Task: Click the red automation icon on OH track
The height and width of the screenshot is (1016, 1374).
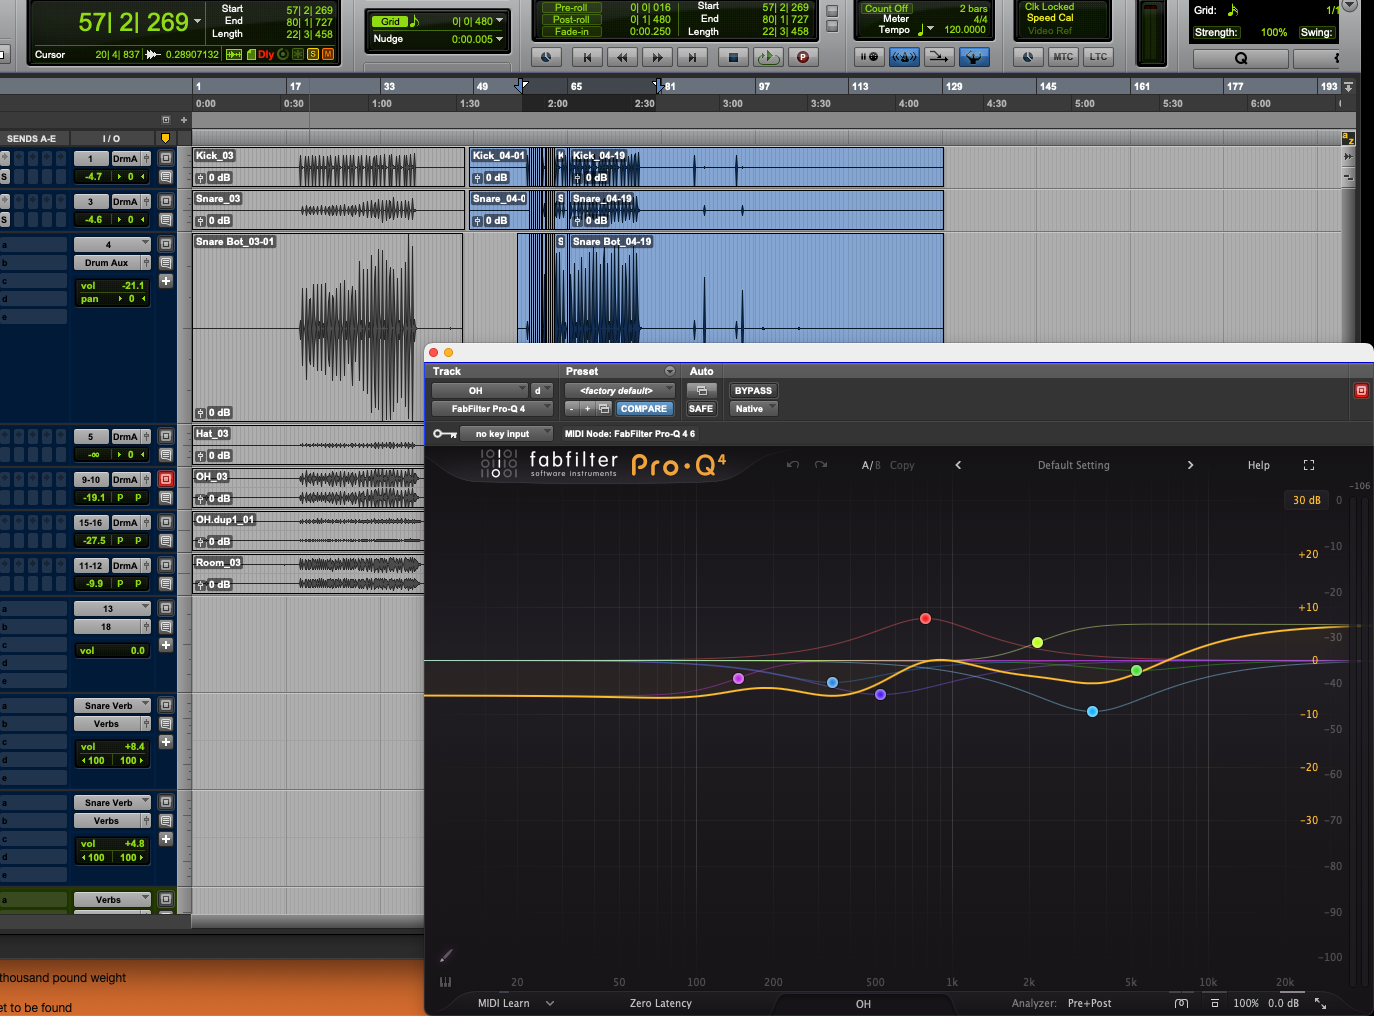Action: point(166,479)
